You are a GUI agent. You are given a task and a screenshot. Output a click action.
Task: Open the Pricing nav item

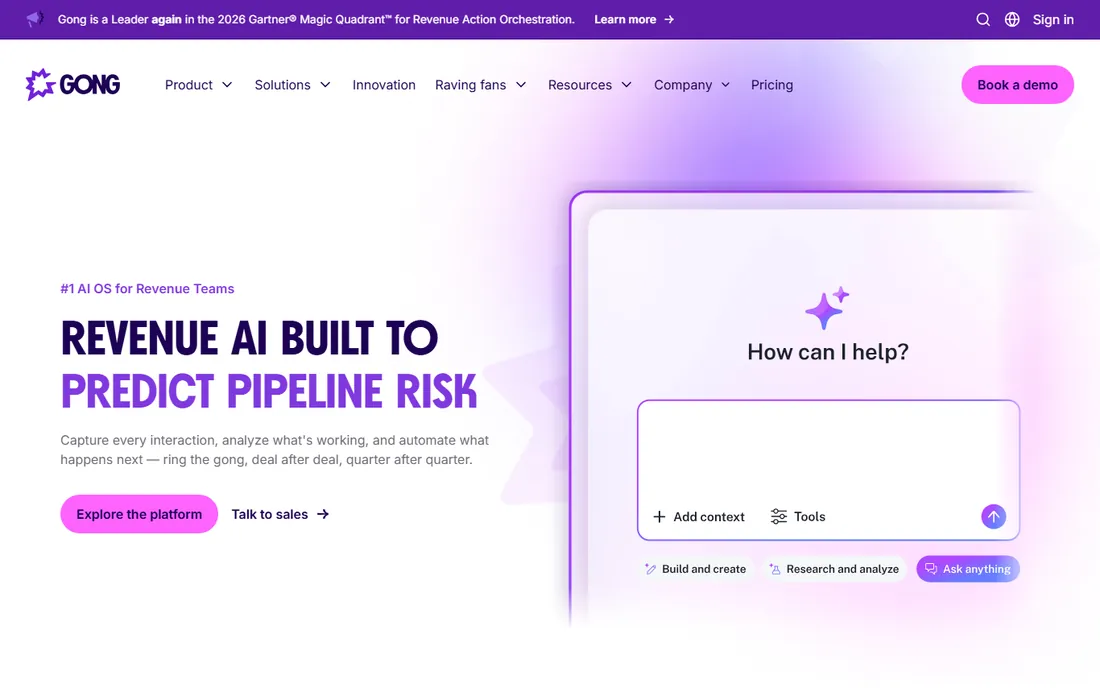(772, 85)
